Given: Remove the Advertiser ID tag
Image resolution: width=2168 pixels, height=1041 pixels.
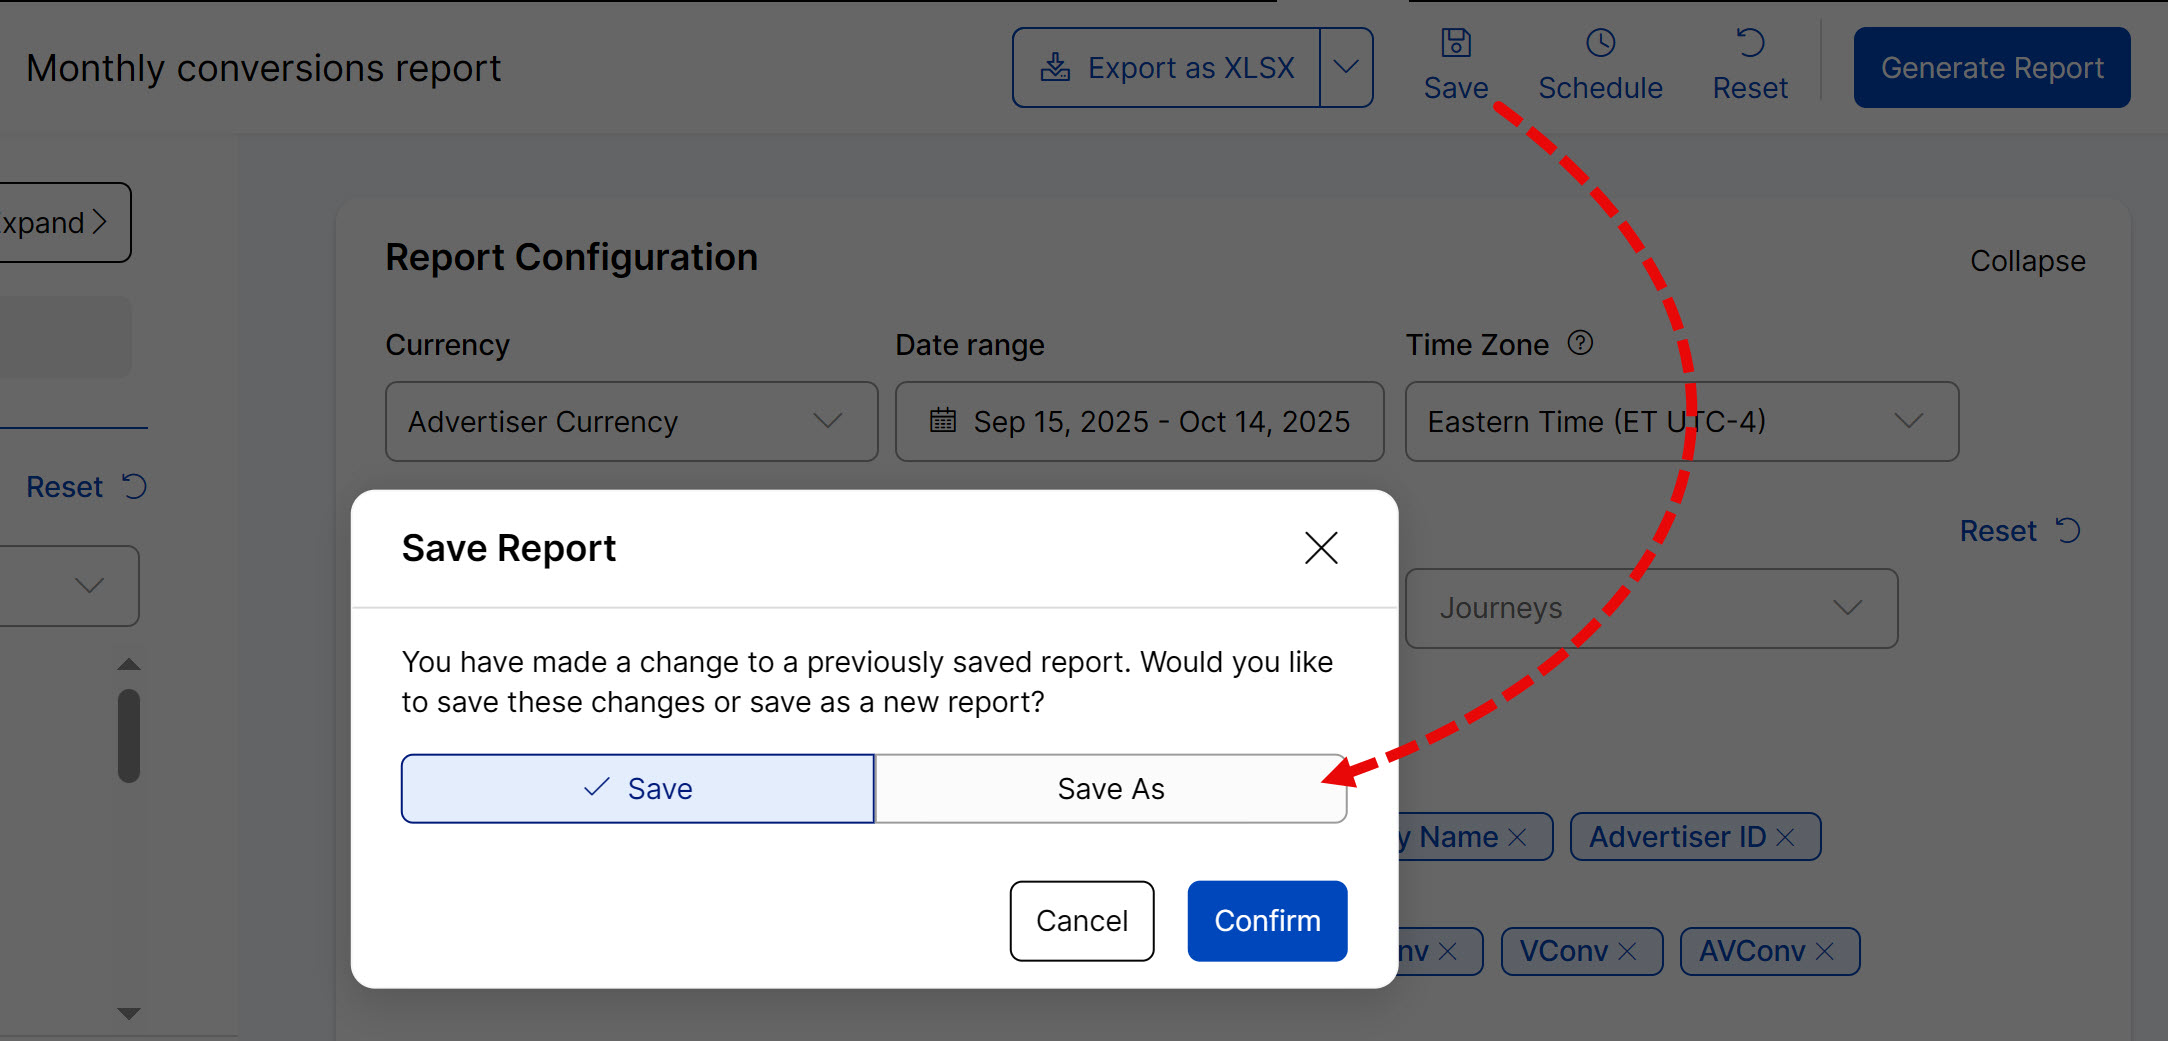Looking at the screenshot, I should (1786, 837).
